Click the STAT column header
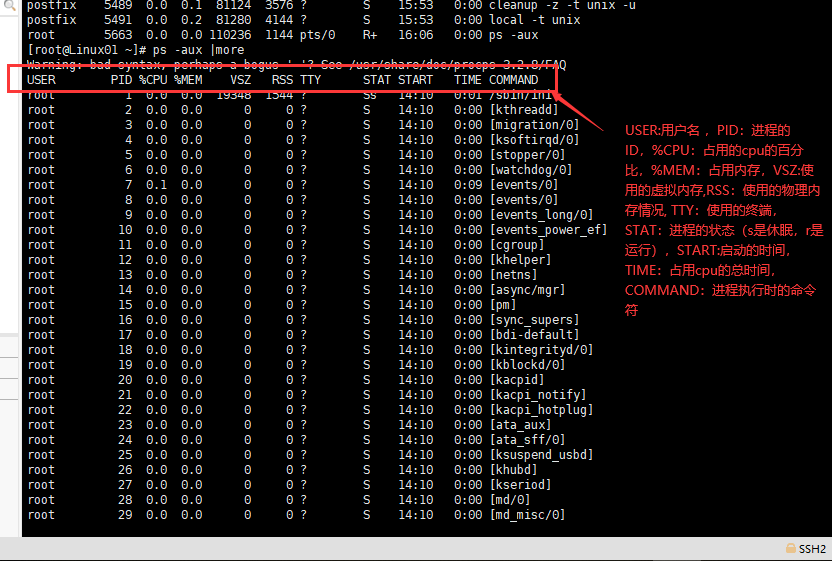 click(377, 80)
